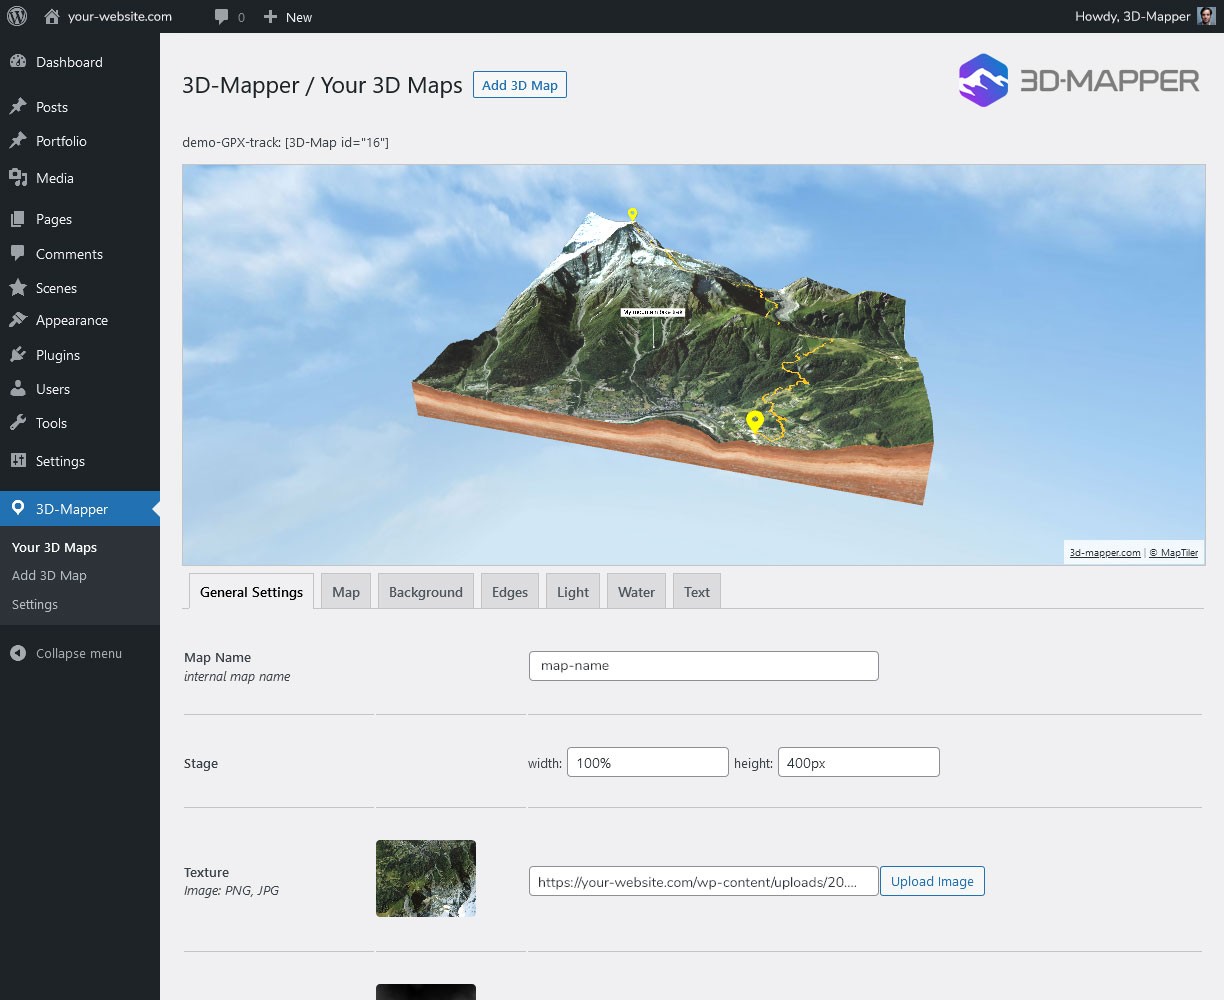Click the Posts pin icon
1224x1000 pixels.
[18, 107]
